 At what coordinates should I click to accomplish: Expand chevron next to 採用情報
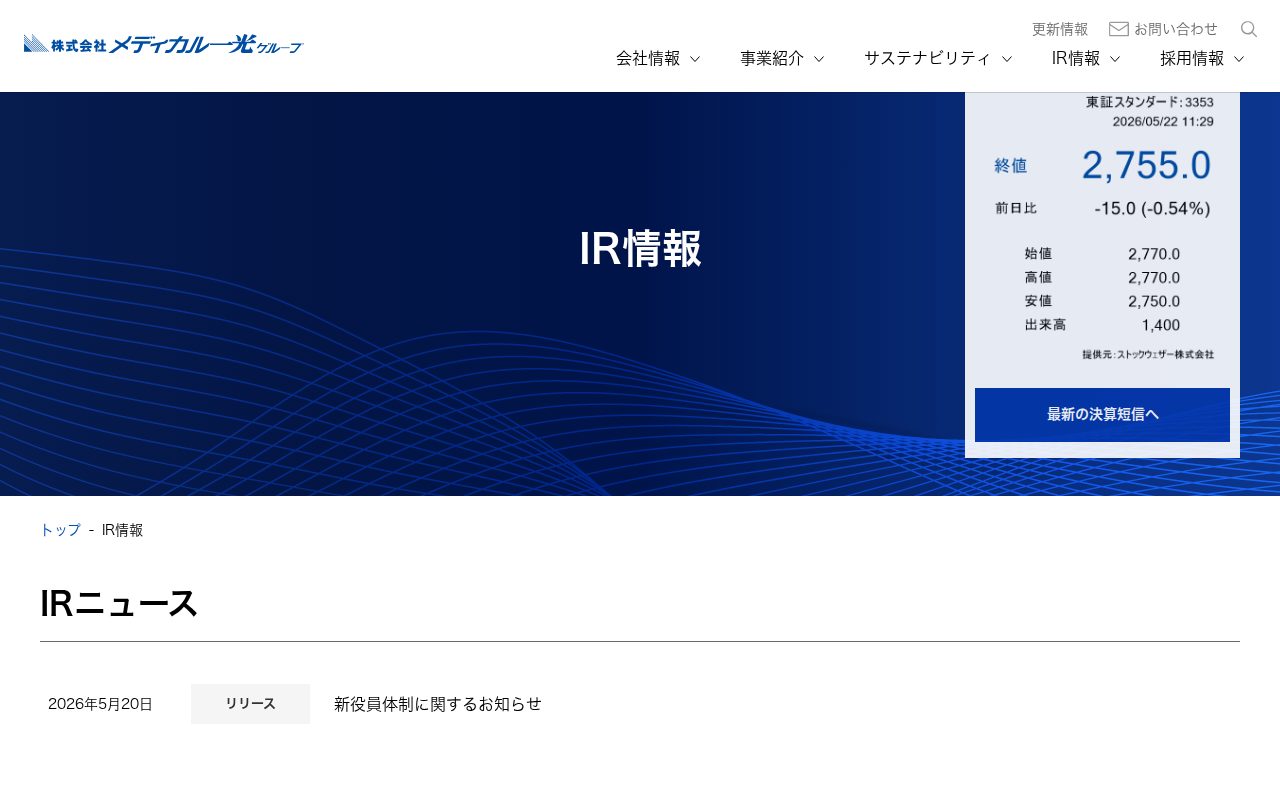[x=1239, y=59]
